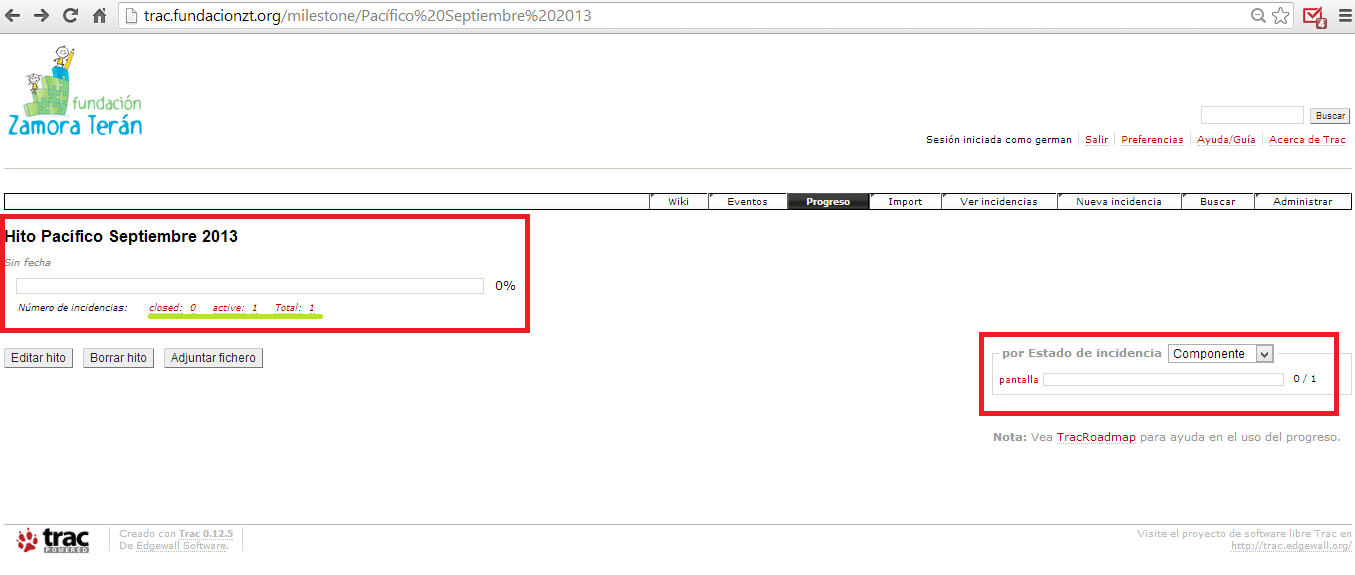Open the Componente grouping dropdown
Screen dimensions: 1355x575
pos(1220,354)
